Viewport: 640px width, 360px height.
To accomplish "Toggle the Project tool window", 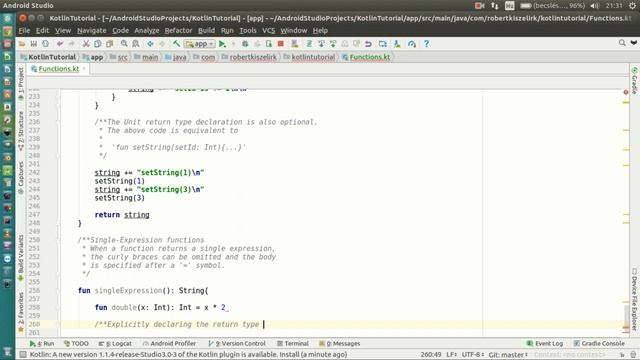I will [21, 83].
